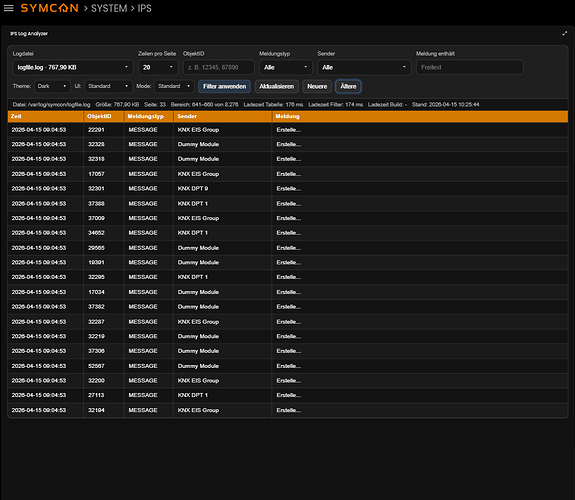The image size is (575, 500).
Task: Focus the ObjektID input field
Action: point(219,67)
